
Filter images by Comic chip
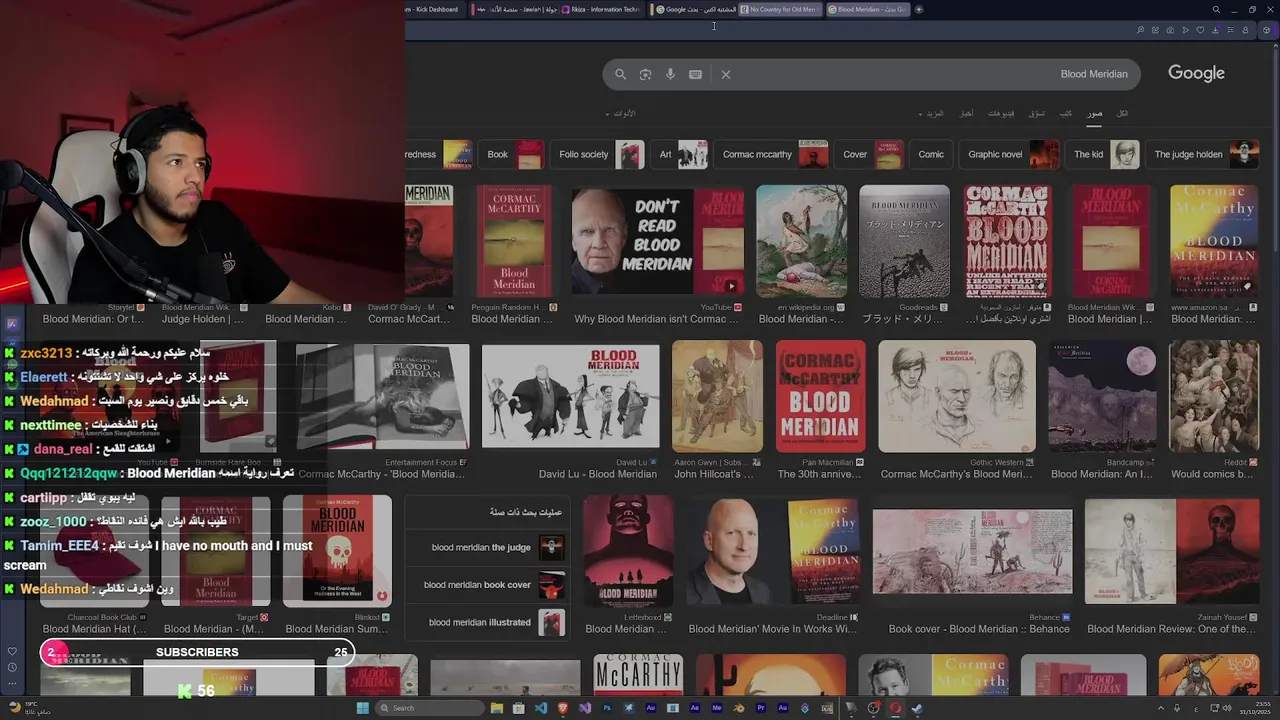931,155
